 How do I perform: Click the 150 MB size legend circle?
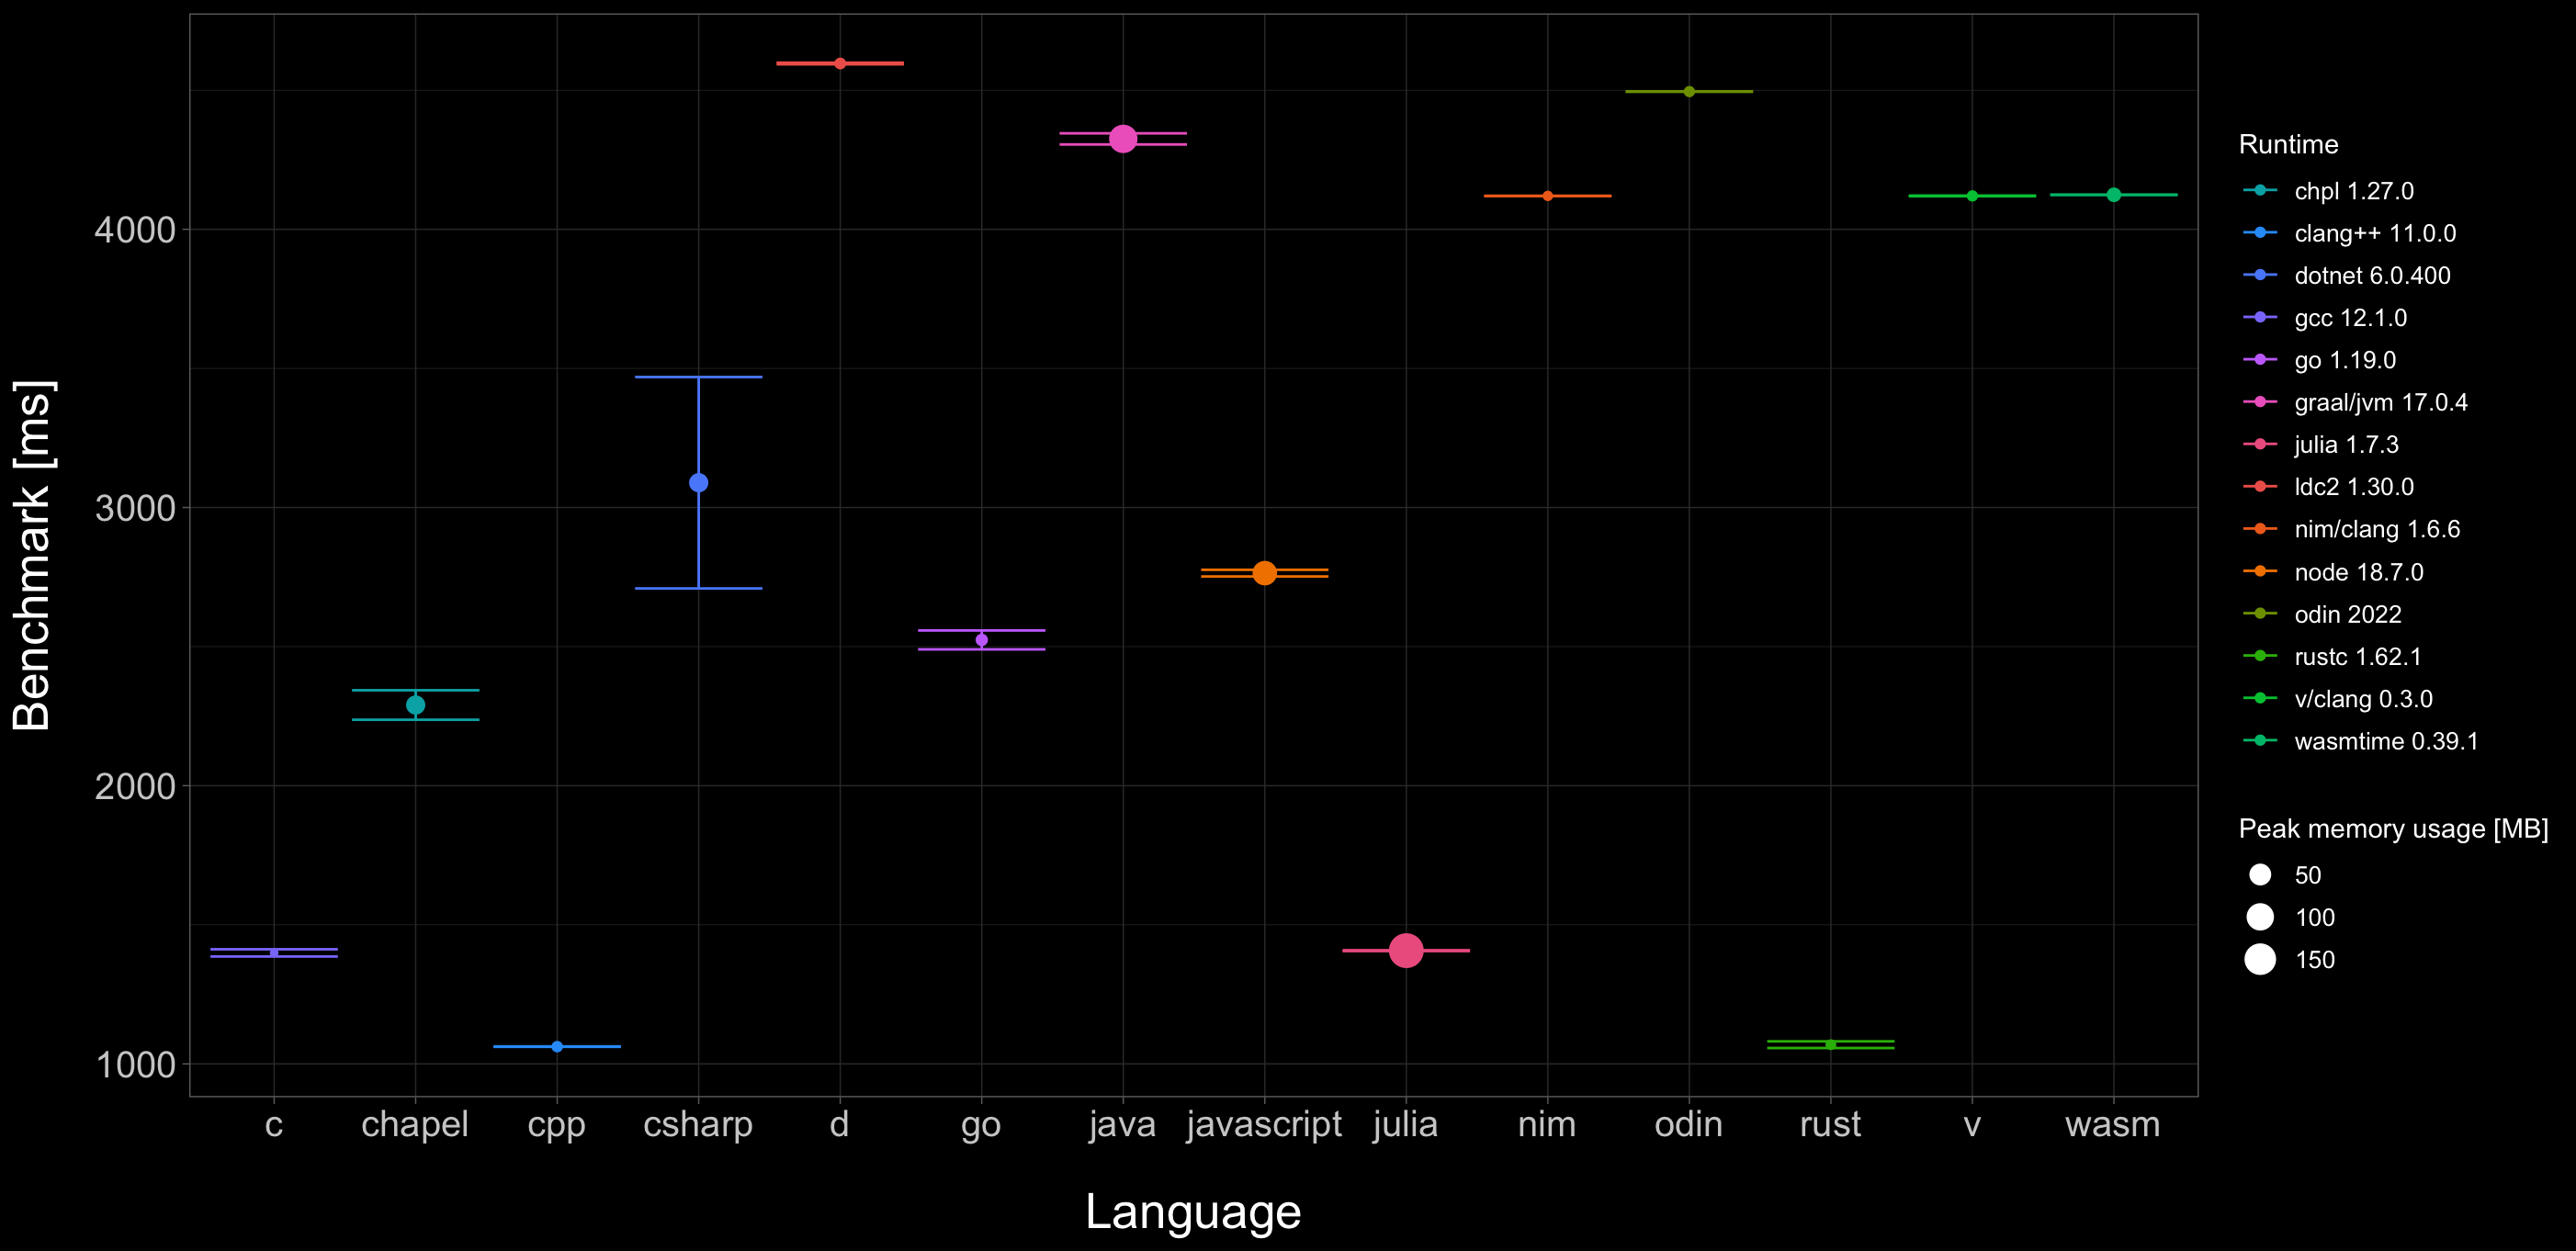(x=2260, y=960)
